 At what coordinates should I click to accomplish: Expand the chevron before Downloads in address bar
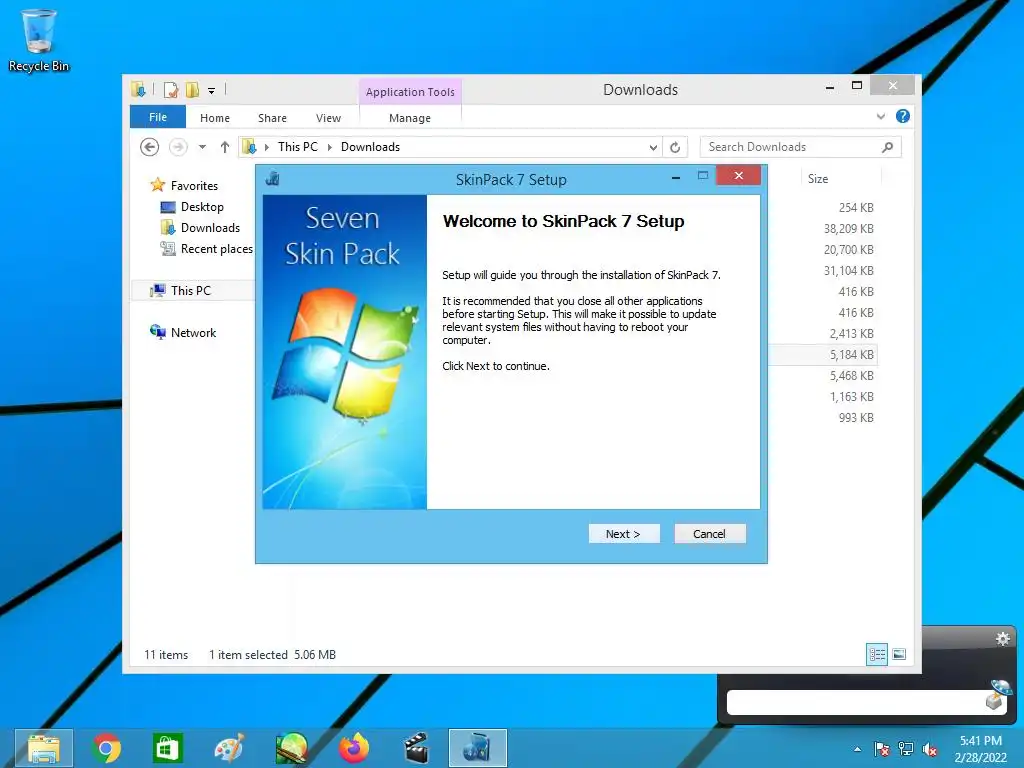(329, 147)
